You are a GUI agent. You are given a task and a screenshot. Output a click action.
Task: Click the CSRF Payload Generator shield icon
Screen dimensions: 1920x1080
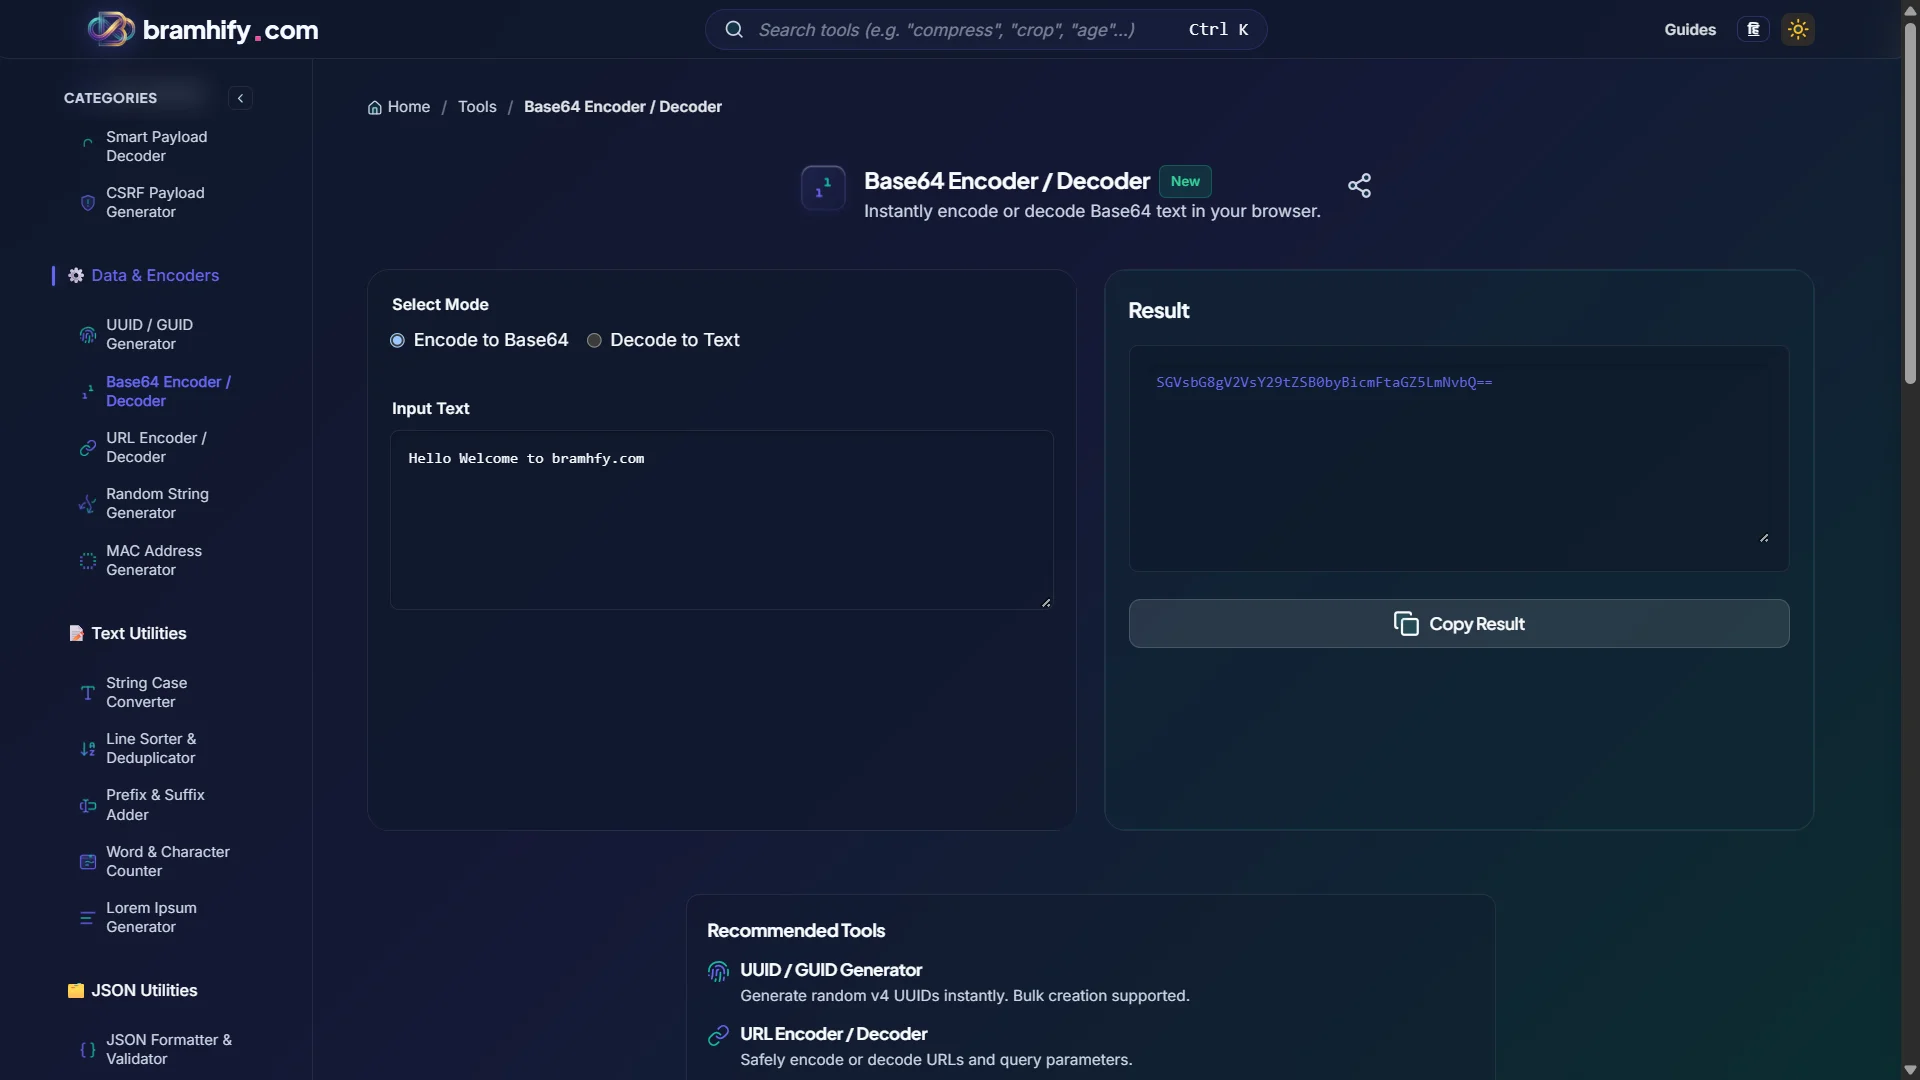[x=88, y=202]
